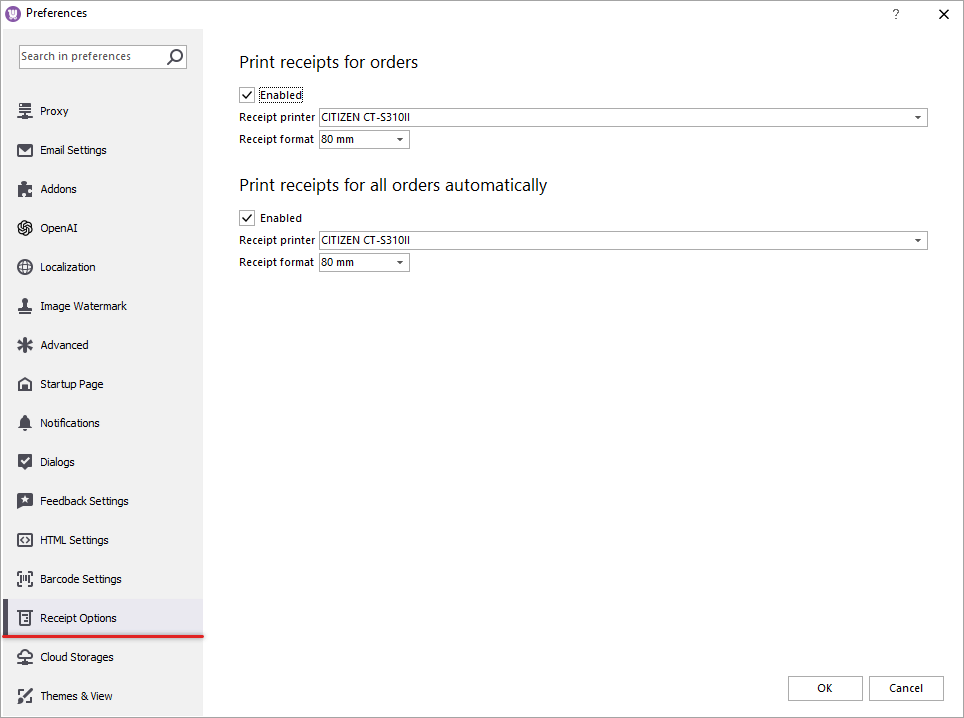
Task: Click the Proxy server icon in sidebar
Action: click(25, 111)
